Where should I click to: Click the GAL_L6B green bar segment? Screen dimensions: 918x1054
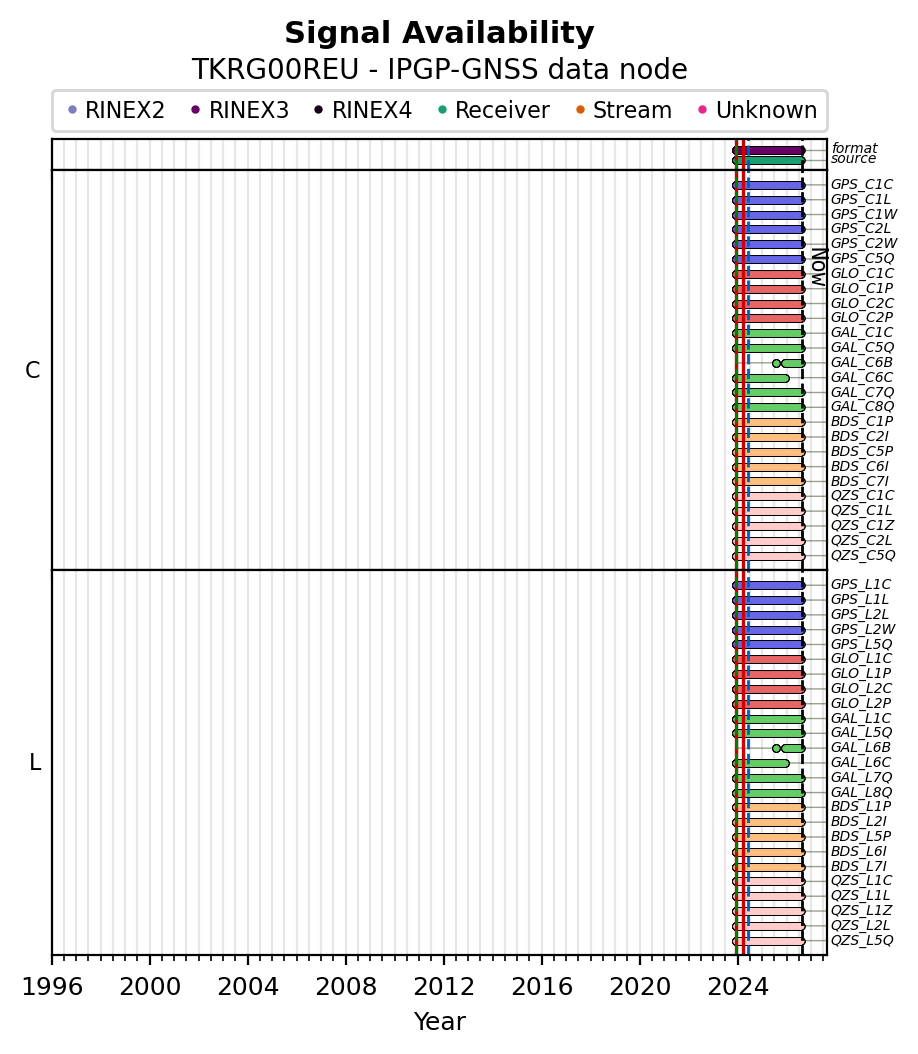792,748
